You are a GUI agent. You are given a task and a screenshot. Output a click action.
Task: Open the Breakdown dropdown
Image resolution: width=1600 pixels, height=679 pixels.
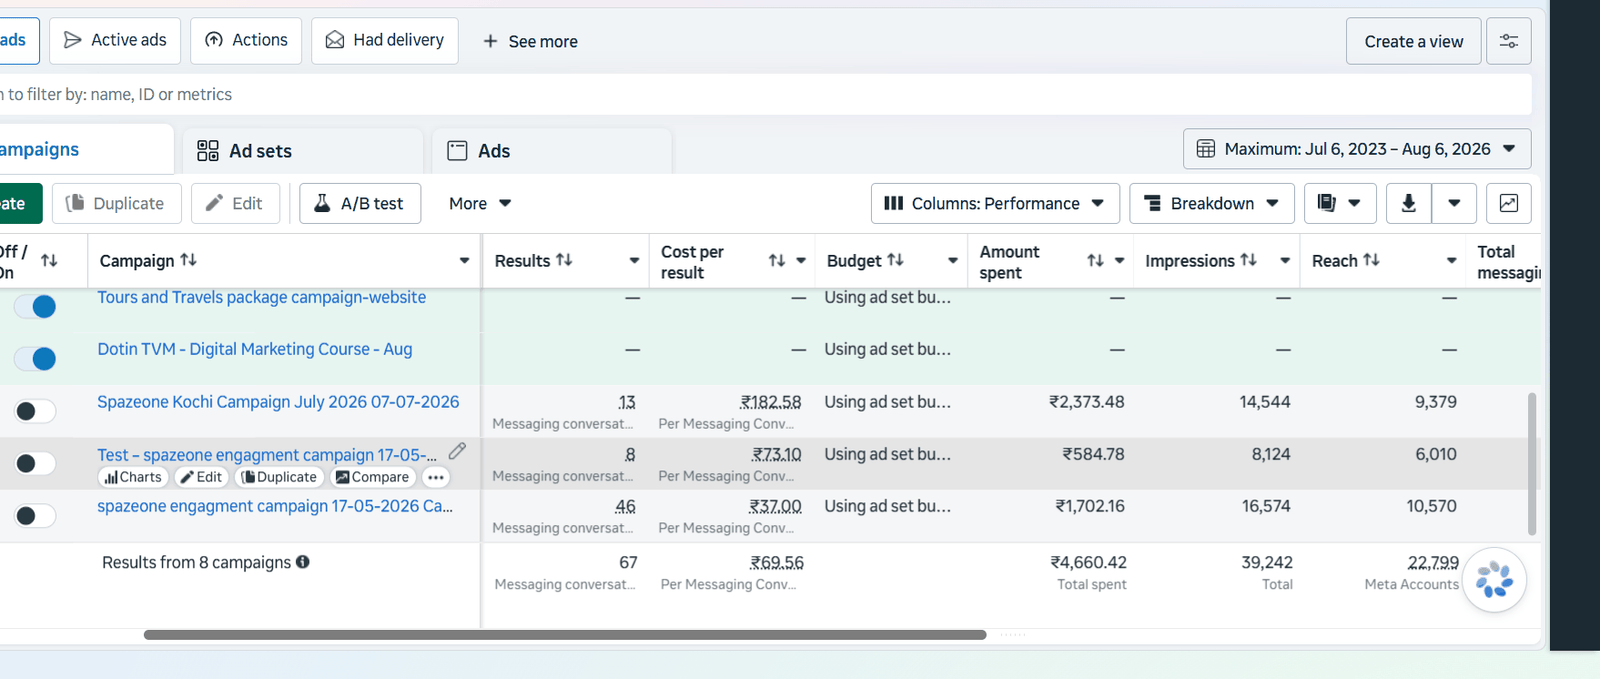click(1211, 203)
